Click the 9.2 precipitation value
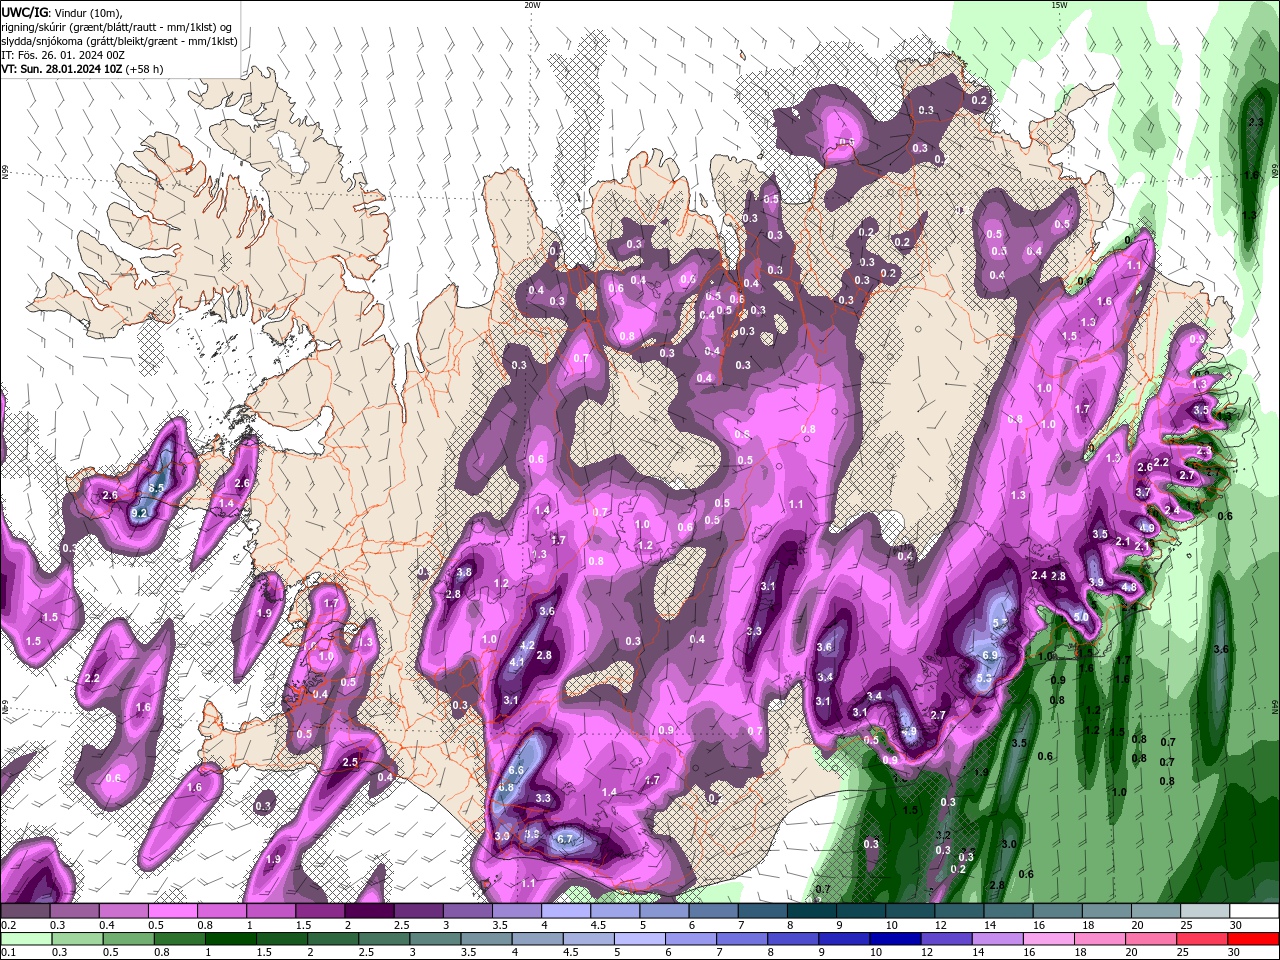This screenshot has width=1280, height=960. point(139,513)
